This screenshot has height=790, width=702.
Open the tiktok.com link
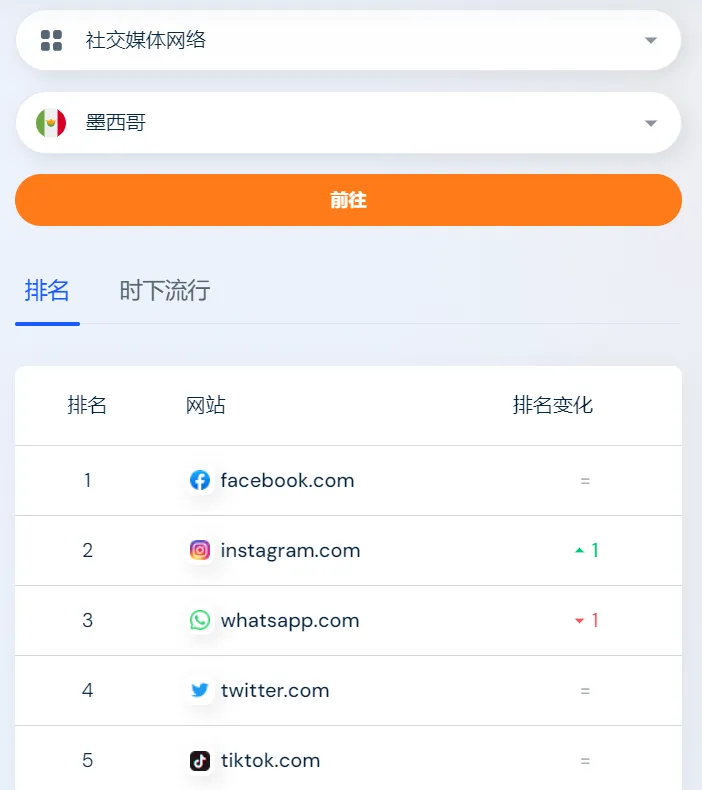tap(270, 760)
